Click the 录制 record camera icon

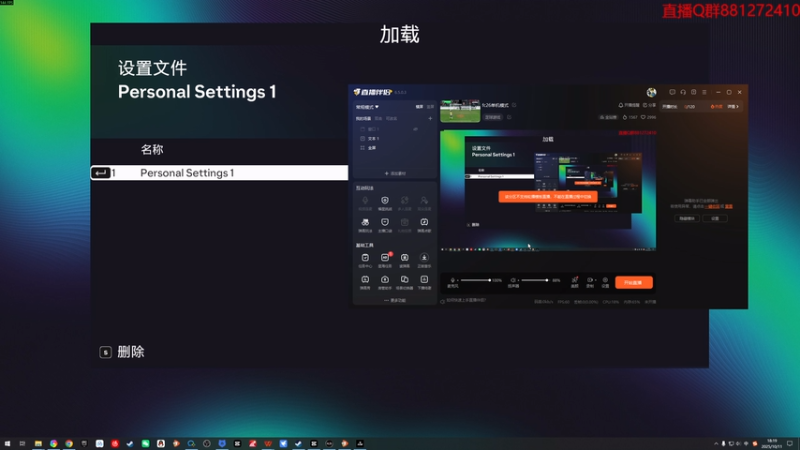coord(590,280)
